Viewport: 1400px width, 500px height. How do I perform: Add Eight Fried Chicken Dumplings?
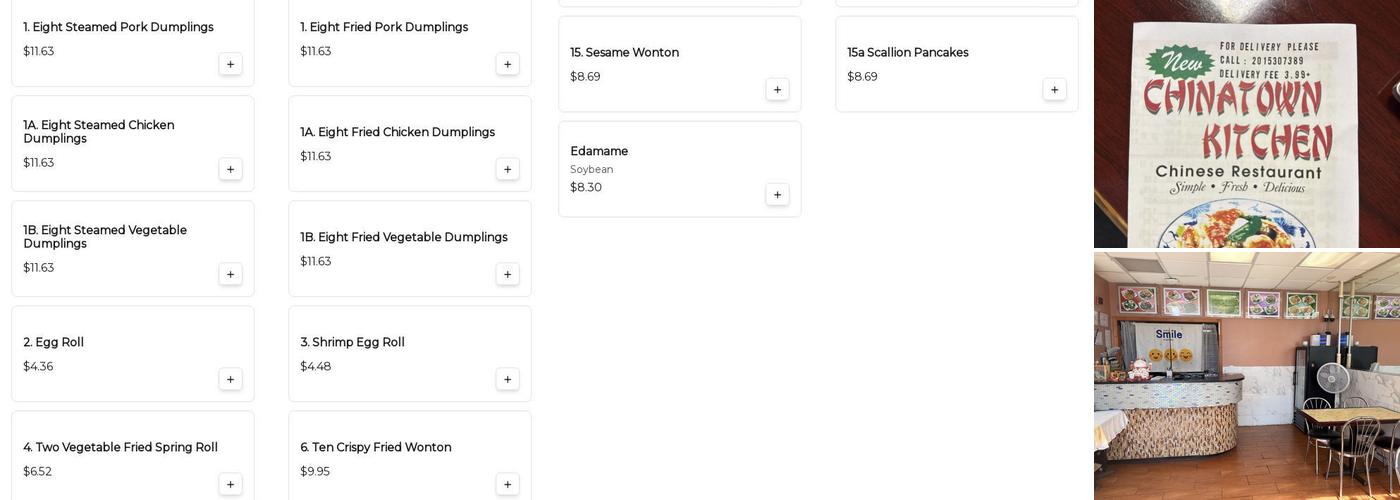click(x=507, y=170)
